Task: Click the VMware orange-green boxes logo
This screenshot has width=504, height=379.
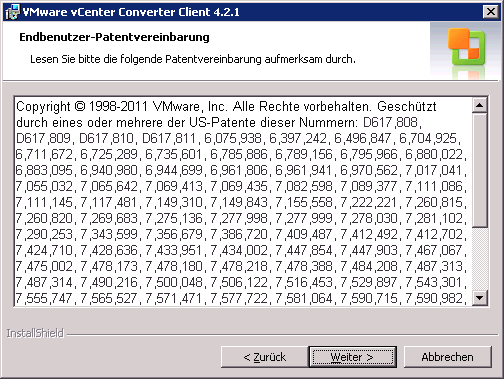Action: pyautogui.click(x=467, y=47)
